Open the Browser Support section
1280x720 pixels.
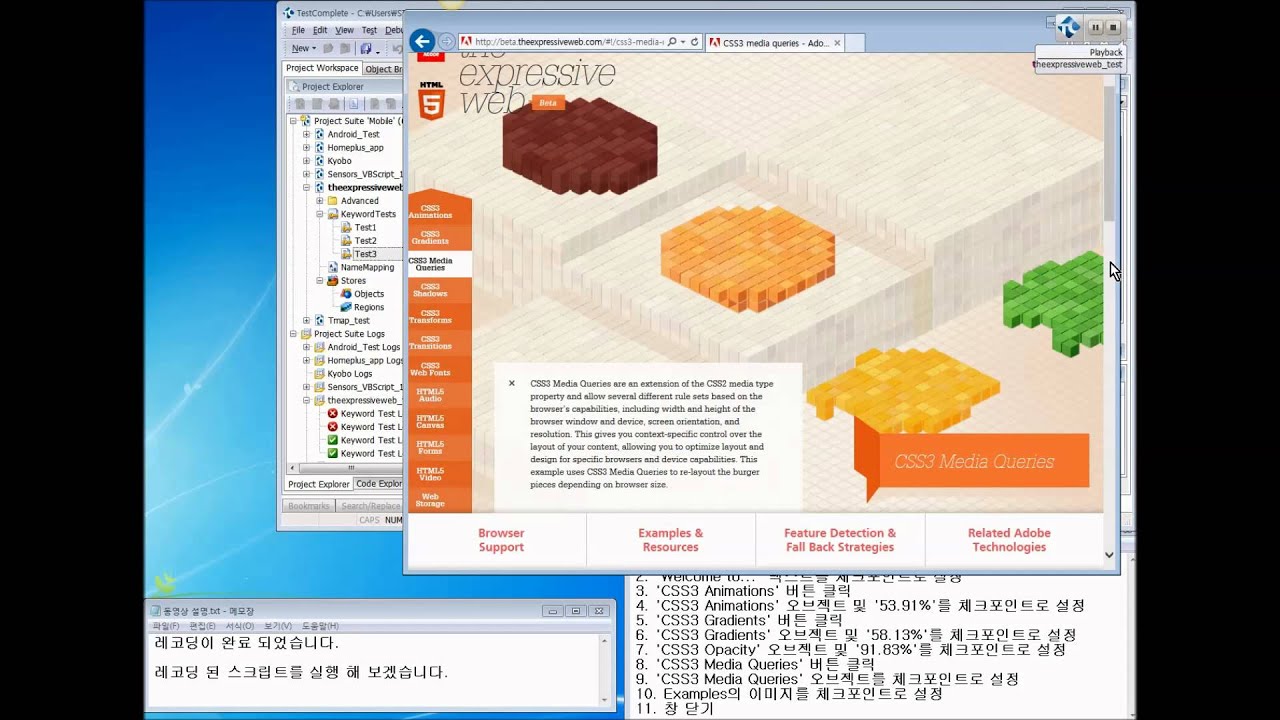tap(501, 540)
